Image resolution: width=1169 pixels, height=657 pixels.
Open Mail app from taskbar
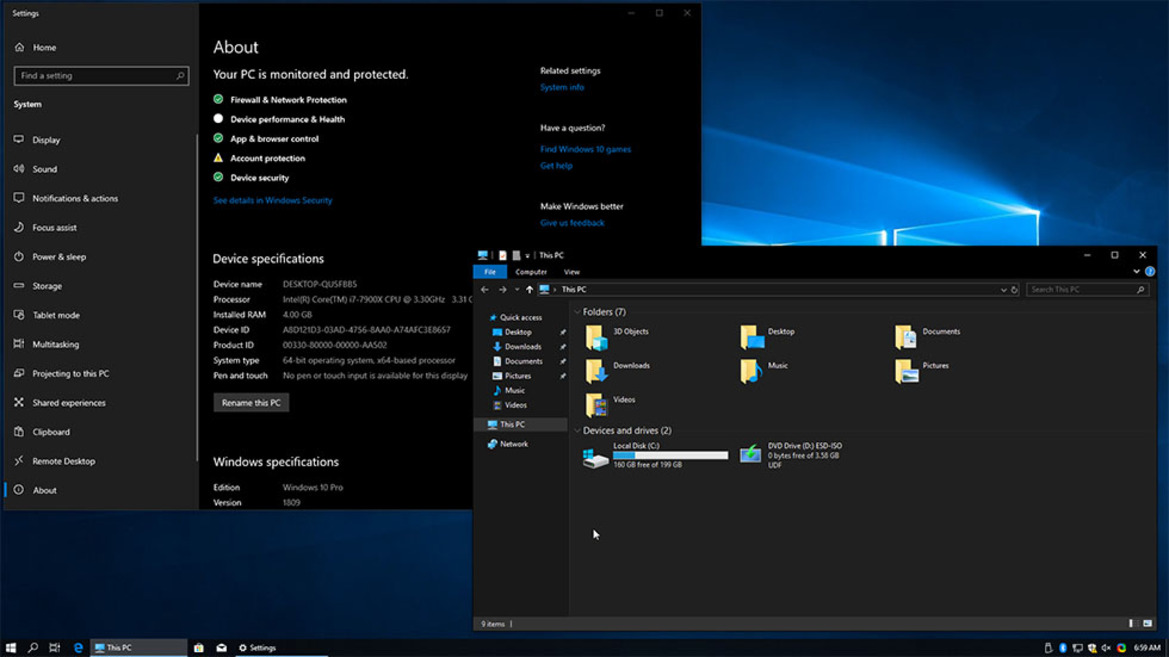click(221, 647)
